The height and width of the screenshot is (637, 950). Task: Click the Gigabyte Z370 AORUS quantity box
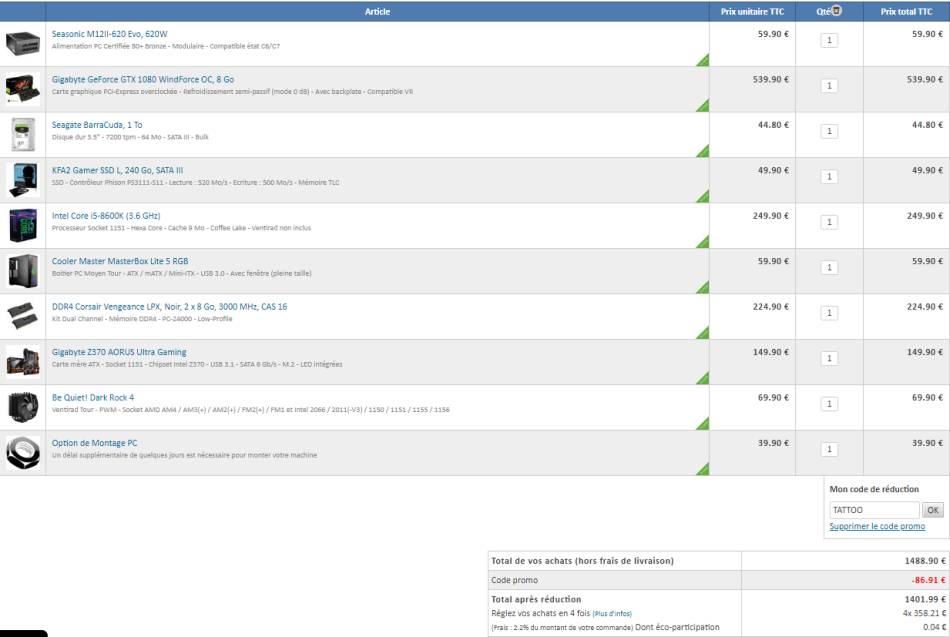coord(829,359)
